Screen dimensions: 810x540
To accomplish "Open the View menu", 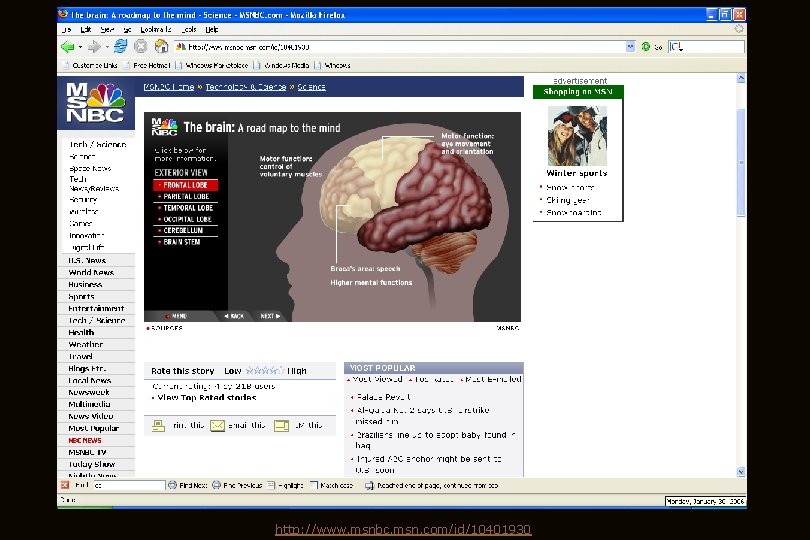I will pos(107,29).
